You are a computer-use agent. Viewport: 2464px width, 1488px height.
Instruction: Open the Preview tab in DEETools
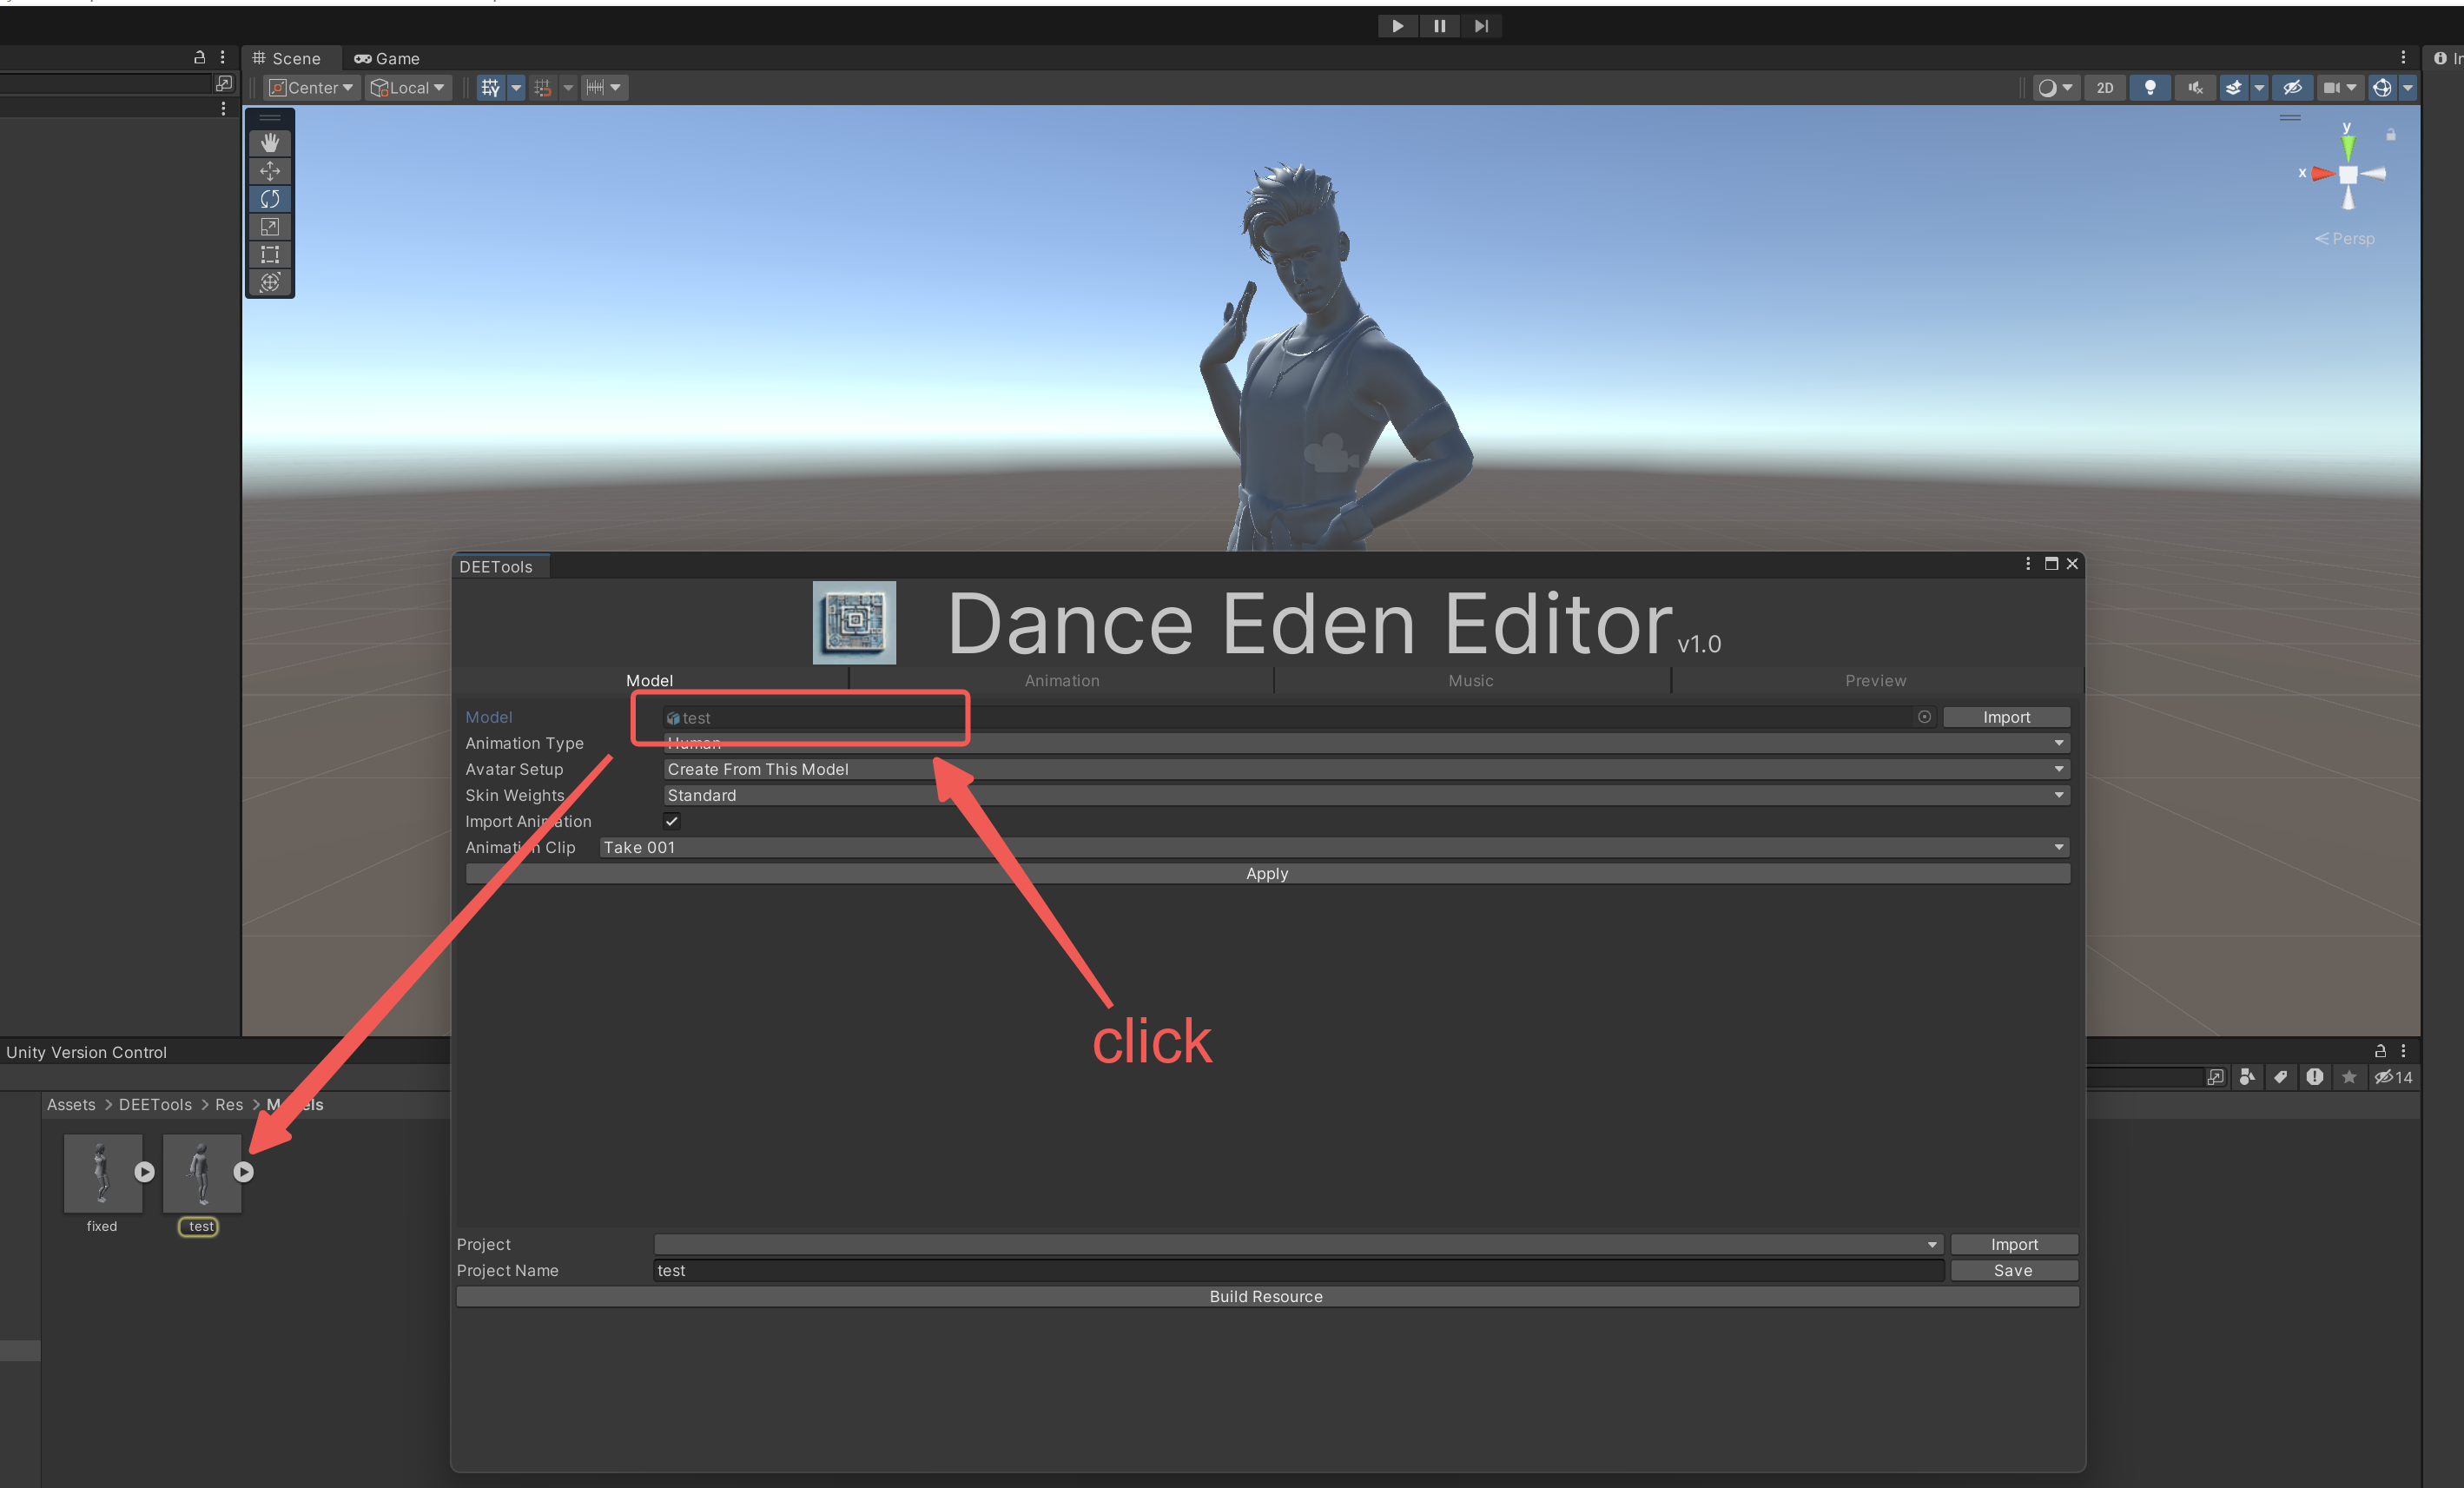coord(1876,680)
